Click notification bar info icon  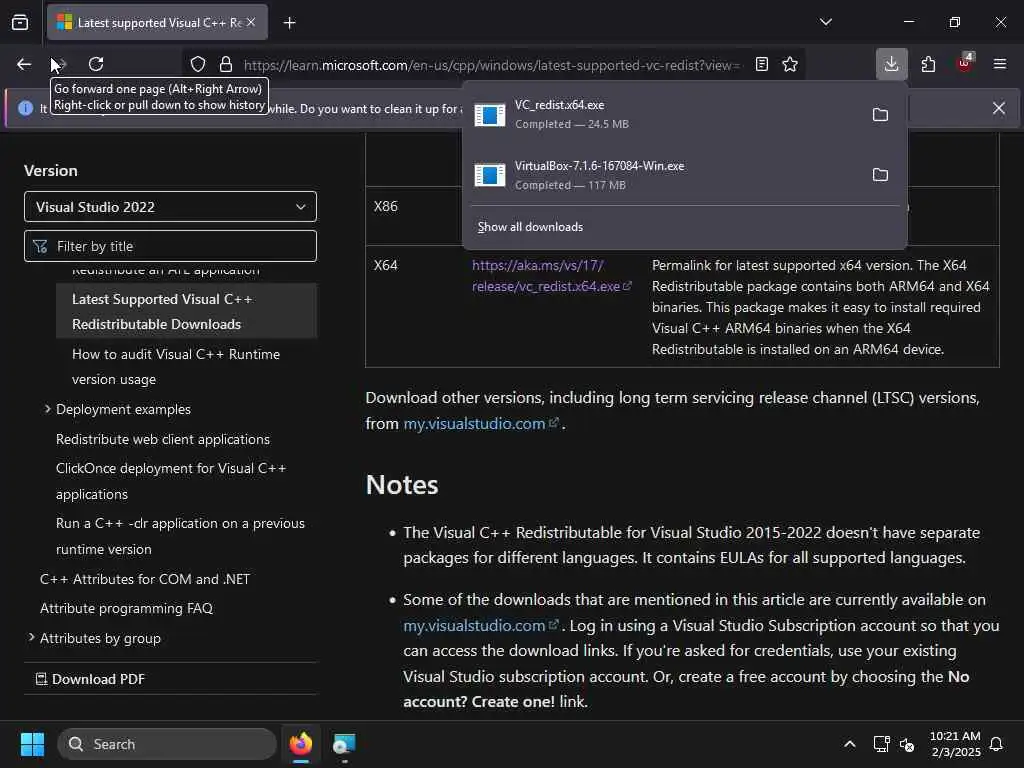(x=25, y=108)
